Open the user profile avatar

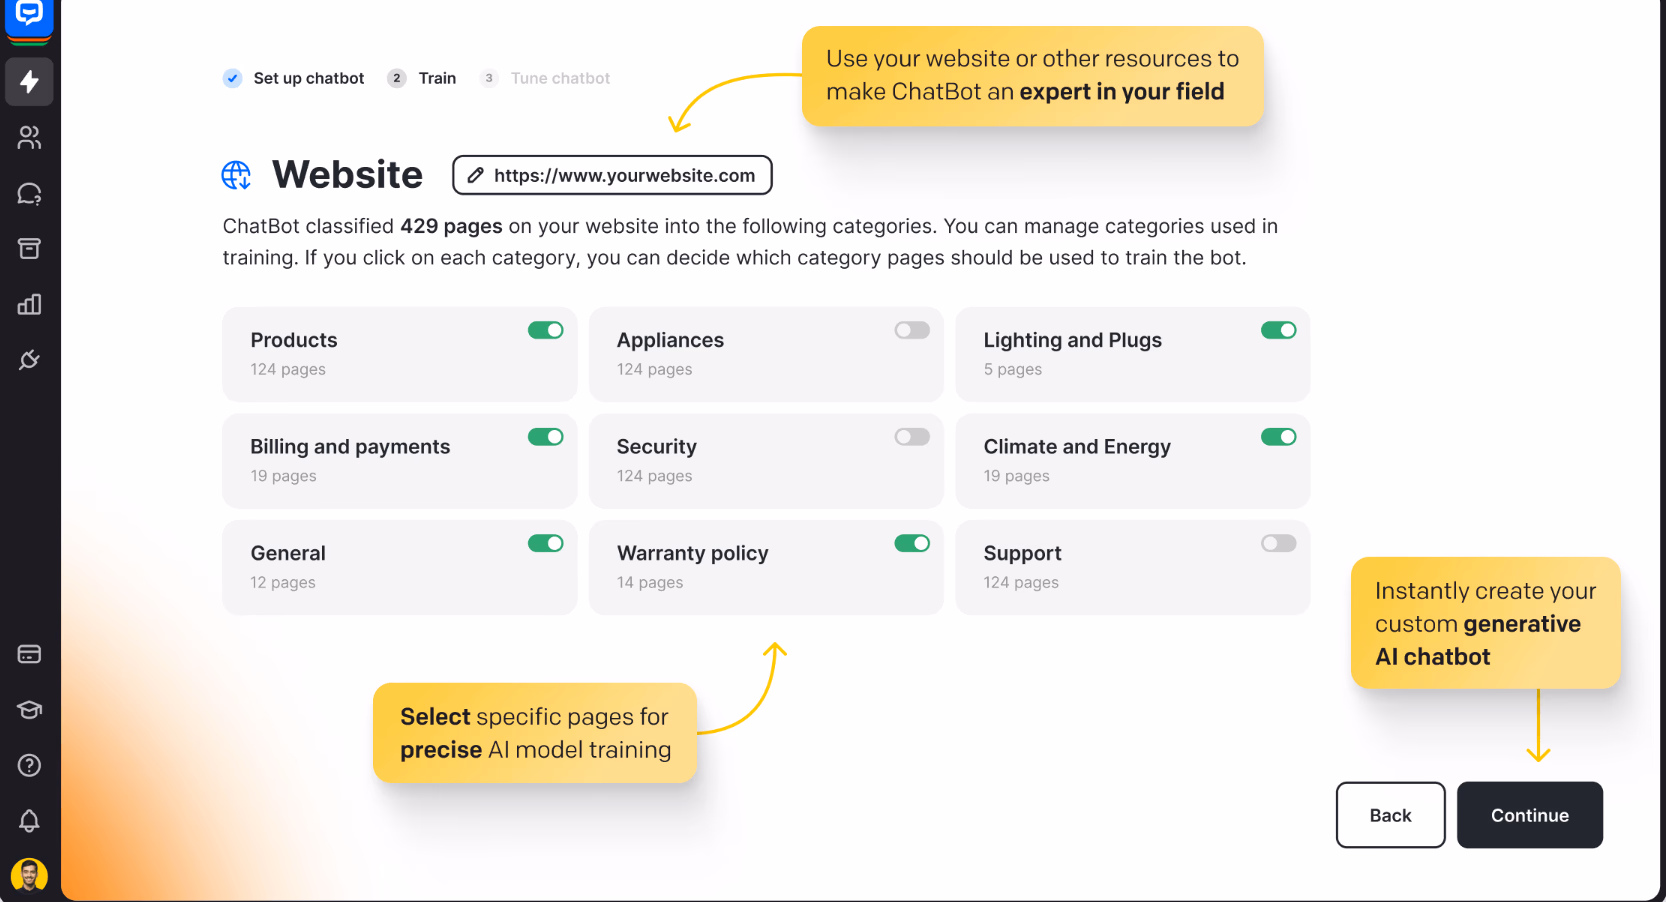(29, 876)
